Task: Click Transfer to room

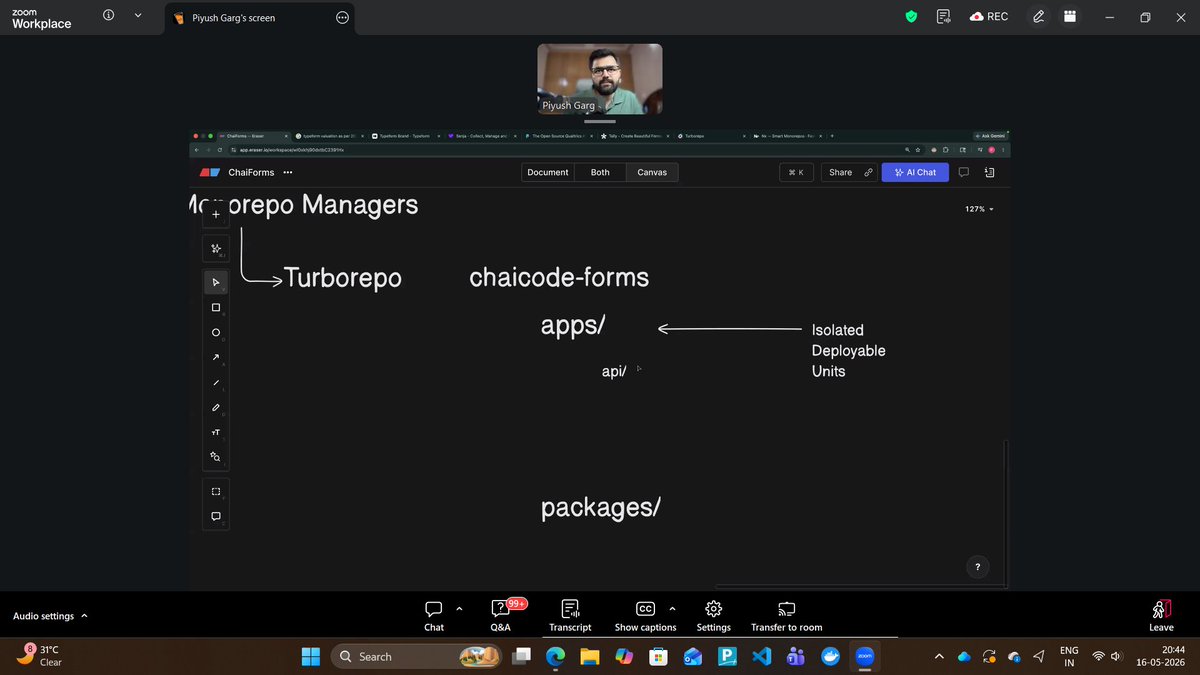Action: [x=787, y=615]
